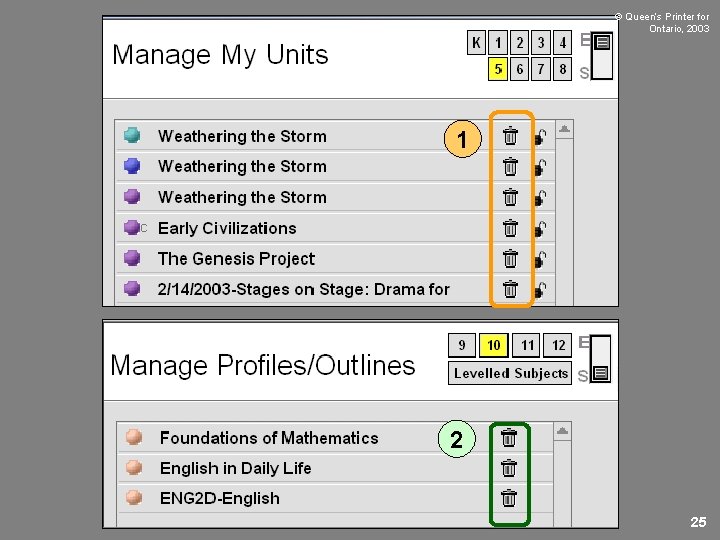This screenshot has height=540, width=720.
Task: Delete the English in Daily Life profile
Action: click(x=509, y=467)
